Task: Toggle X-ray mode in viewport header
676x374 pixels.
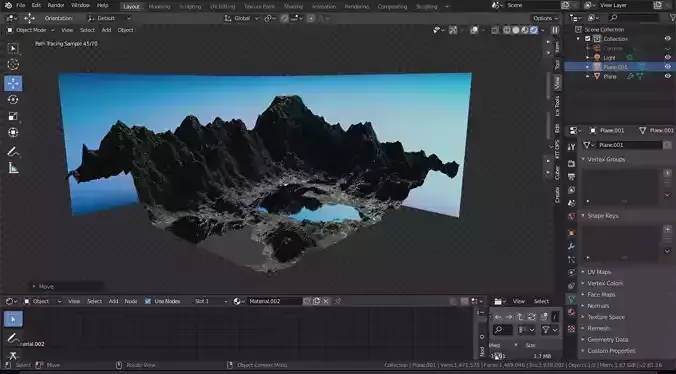Action: (x=495, y=30)
